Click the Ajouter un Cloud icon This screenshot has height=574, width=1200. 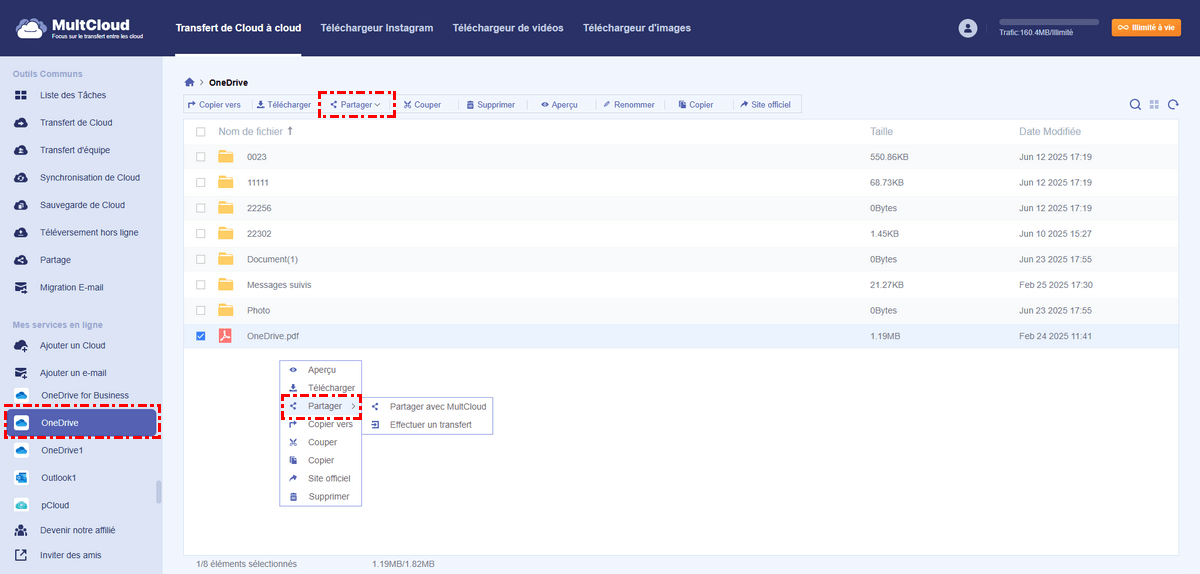(21, 345)
